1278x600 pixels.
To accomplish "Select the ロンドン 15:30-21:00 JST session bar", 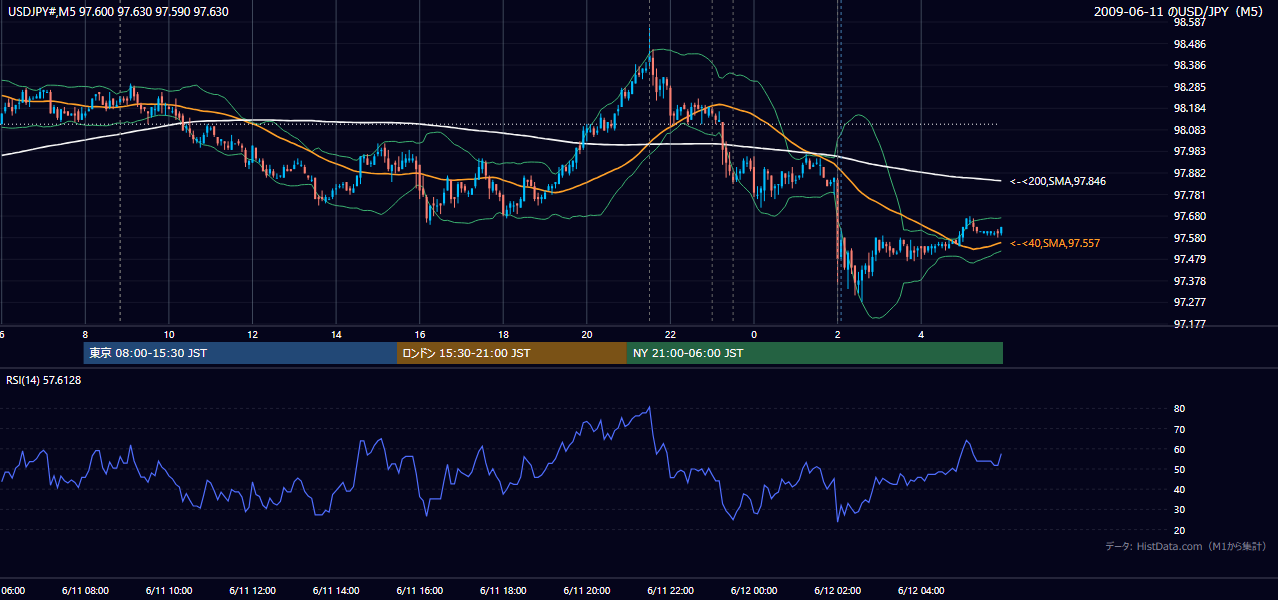I will click(512, 353).
